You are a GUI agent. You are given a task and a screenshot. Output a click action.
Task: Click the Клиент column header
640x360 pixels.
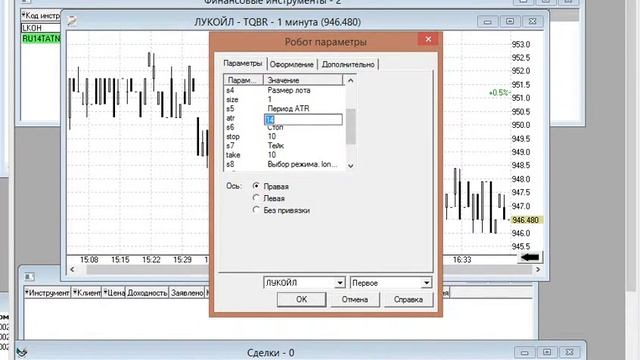pos(87,293)
